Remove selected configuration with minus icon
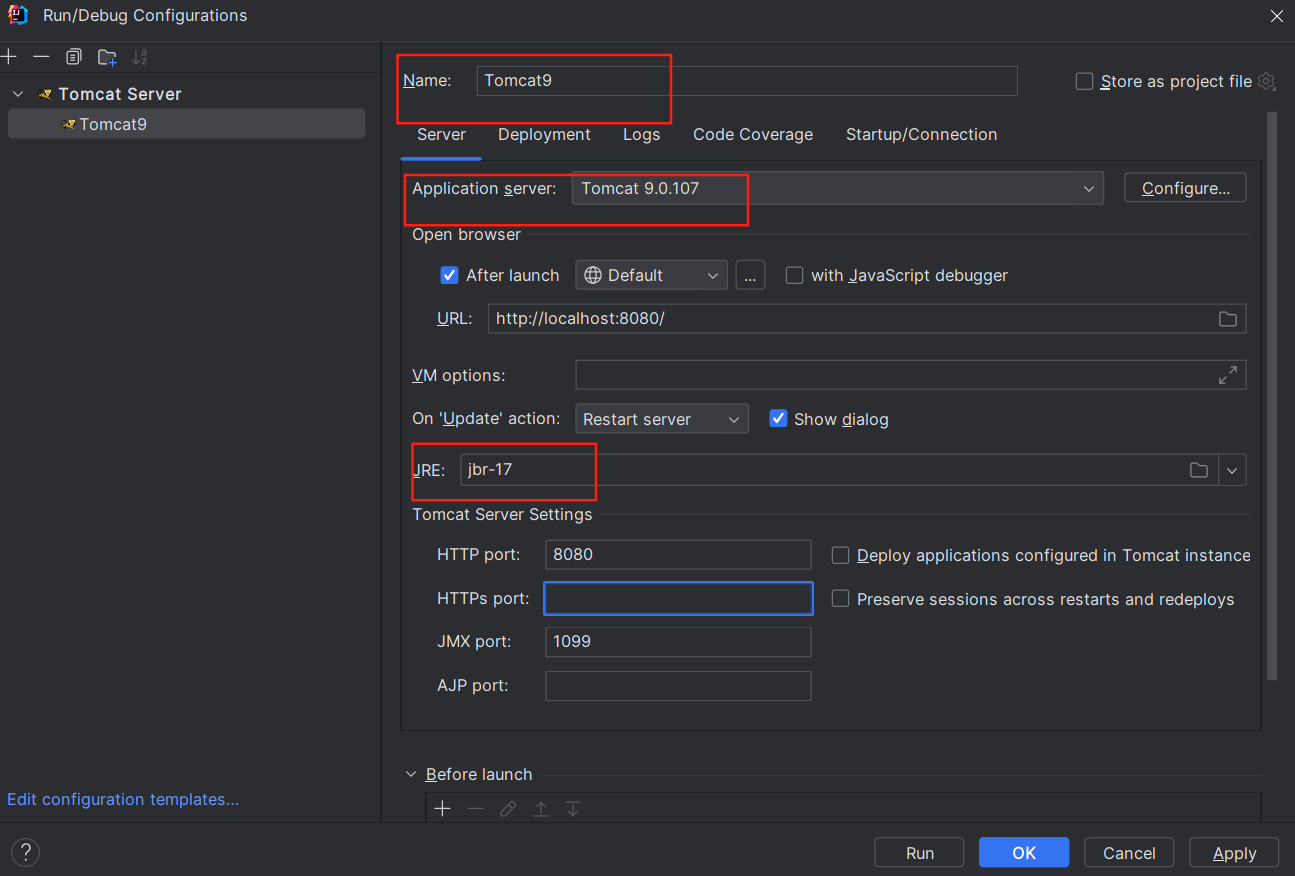This screenshot has height=876, width=1295. pos(41,57)
